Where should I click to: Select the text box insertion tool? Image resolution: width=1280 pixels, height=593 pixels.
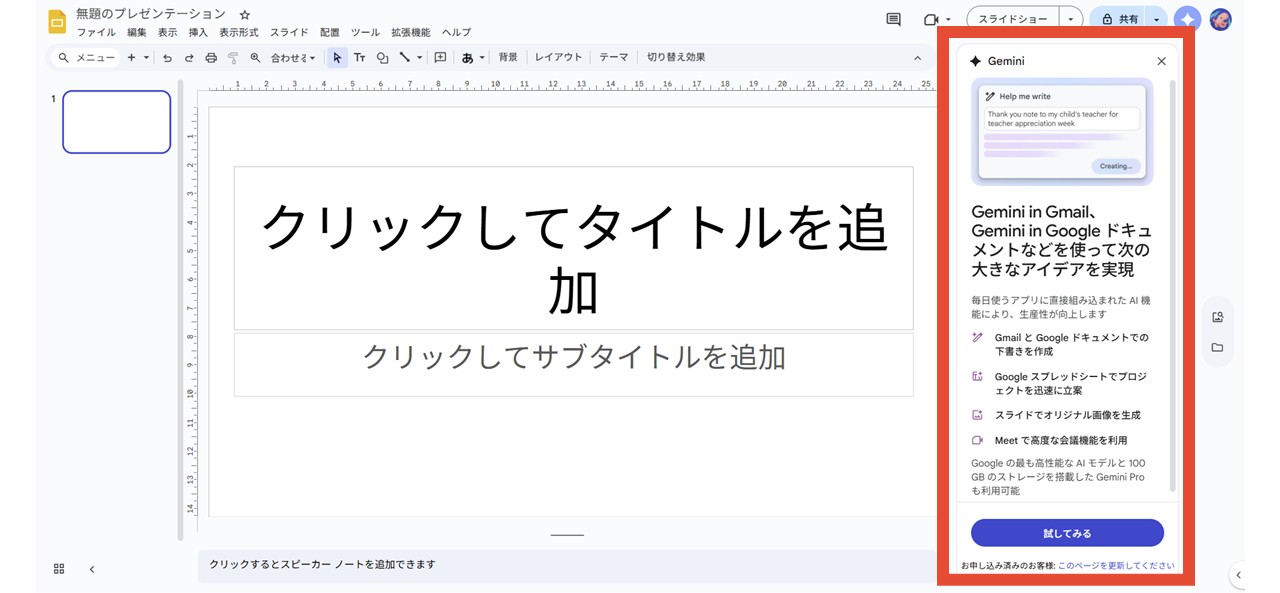pyautogui.click(x=360, y=57)
